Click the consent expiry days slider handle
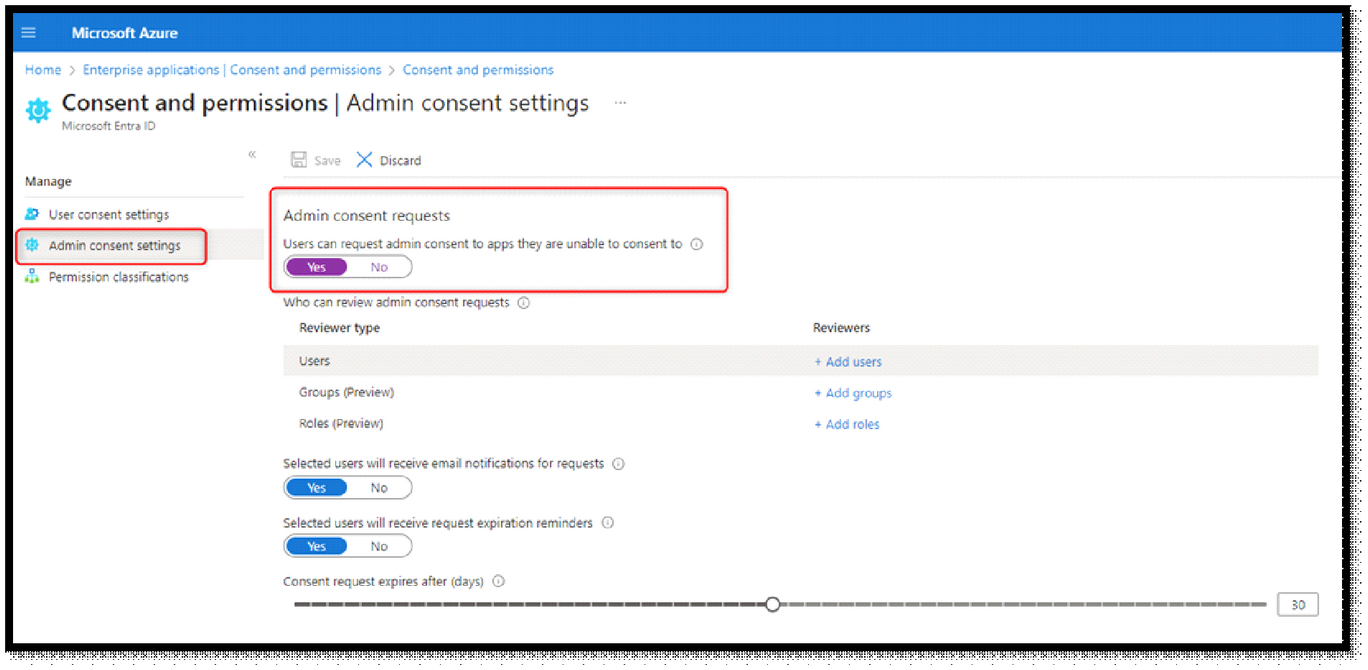The width and height of the screenshot is (1368, 670). click(772, 604)
